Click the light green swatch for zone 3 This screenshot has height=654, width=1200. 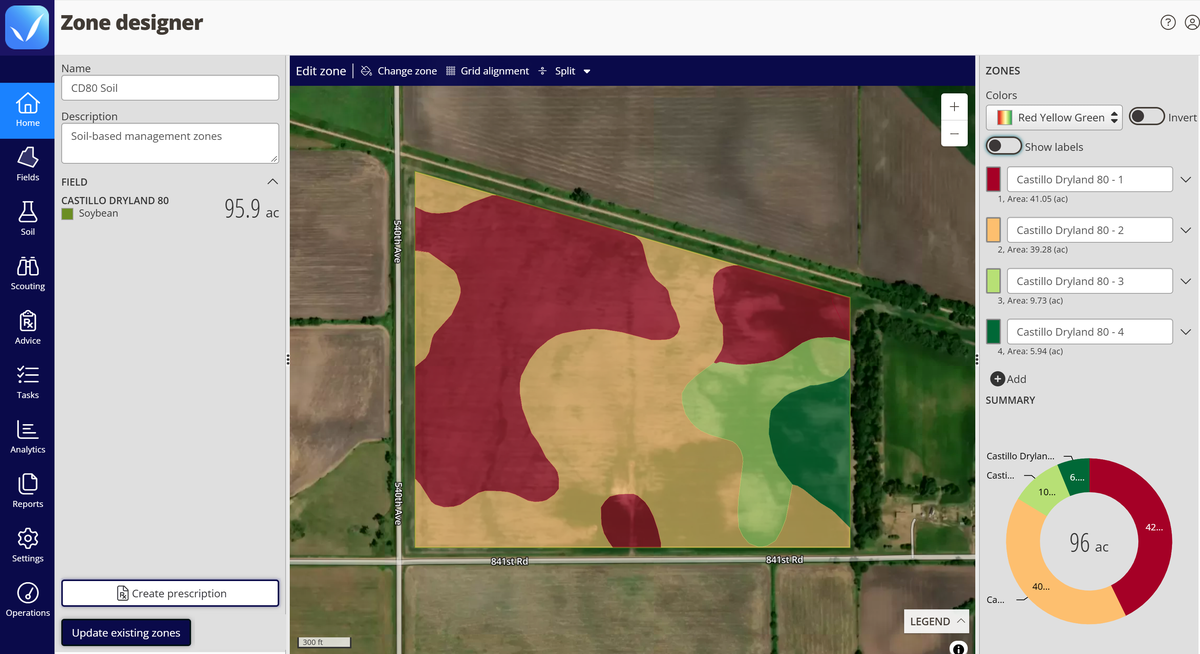[x=993, y=281]
